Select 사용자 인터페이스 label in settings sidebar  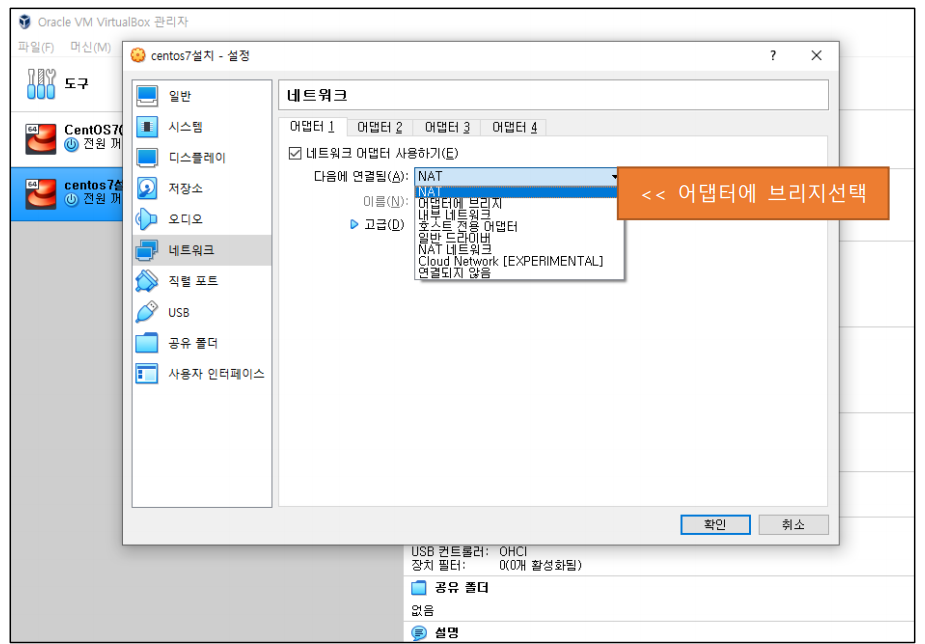(x=217, y=373)
